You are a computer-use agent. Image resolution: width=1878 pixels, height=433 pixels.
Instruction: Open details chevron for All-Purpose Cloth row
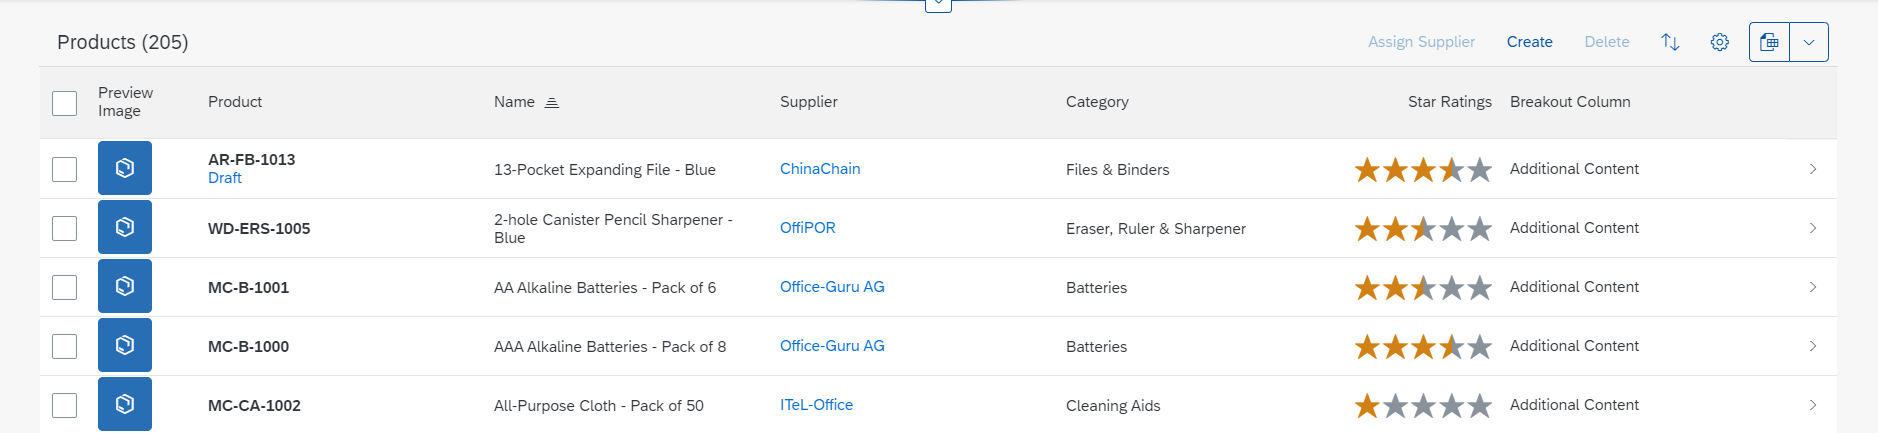click(x=1813, y=405)
